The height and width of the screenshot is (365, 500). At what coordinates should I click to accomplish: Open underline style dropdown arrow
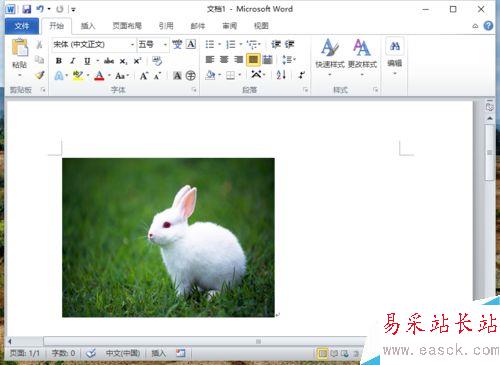pyautogui.click(x=97, y=61)
